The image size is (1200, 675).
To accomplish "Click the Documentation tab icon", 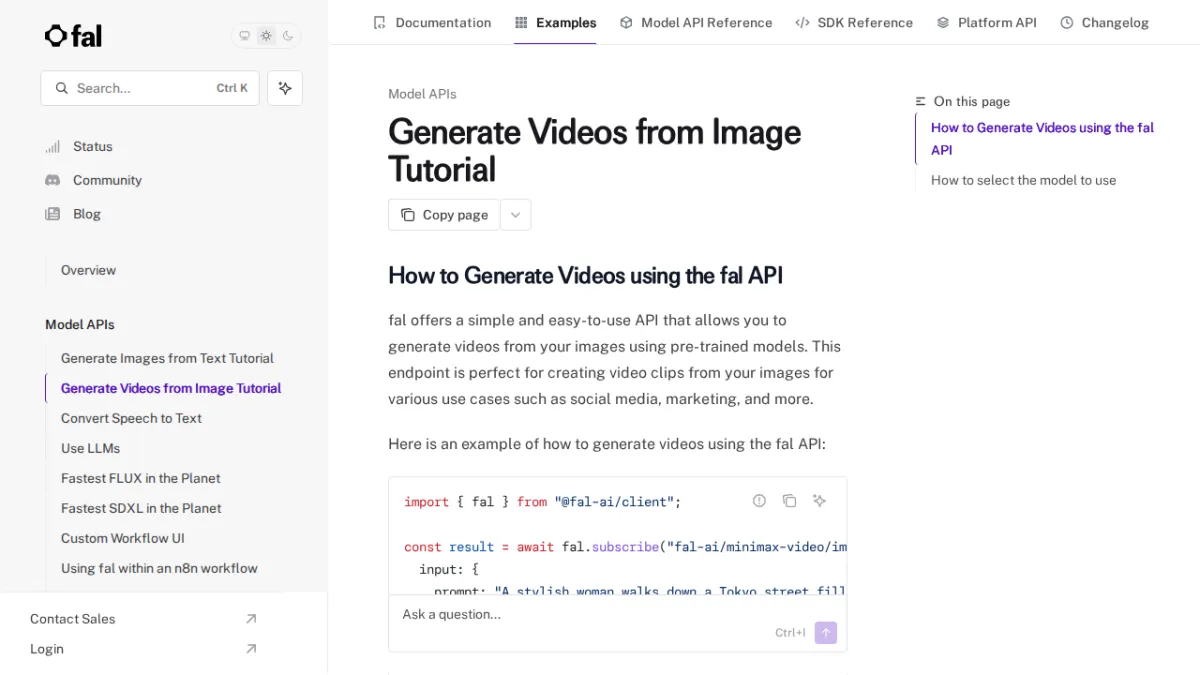I will 379,22.
